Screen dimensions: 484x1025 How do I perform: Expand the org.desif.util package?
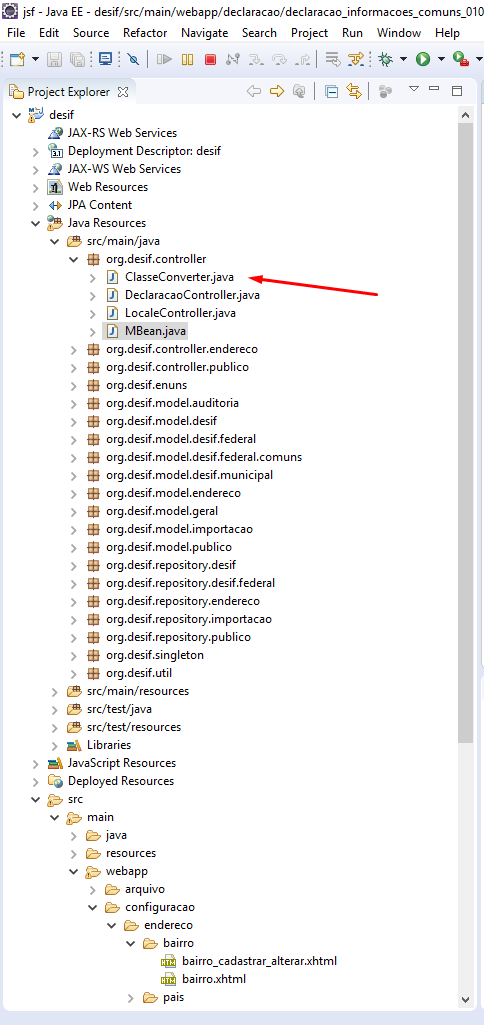coord(73,673)
